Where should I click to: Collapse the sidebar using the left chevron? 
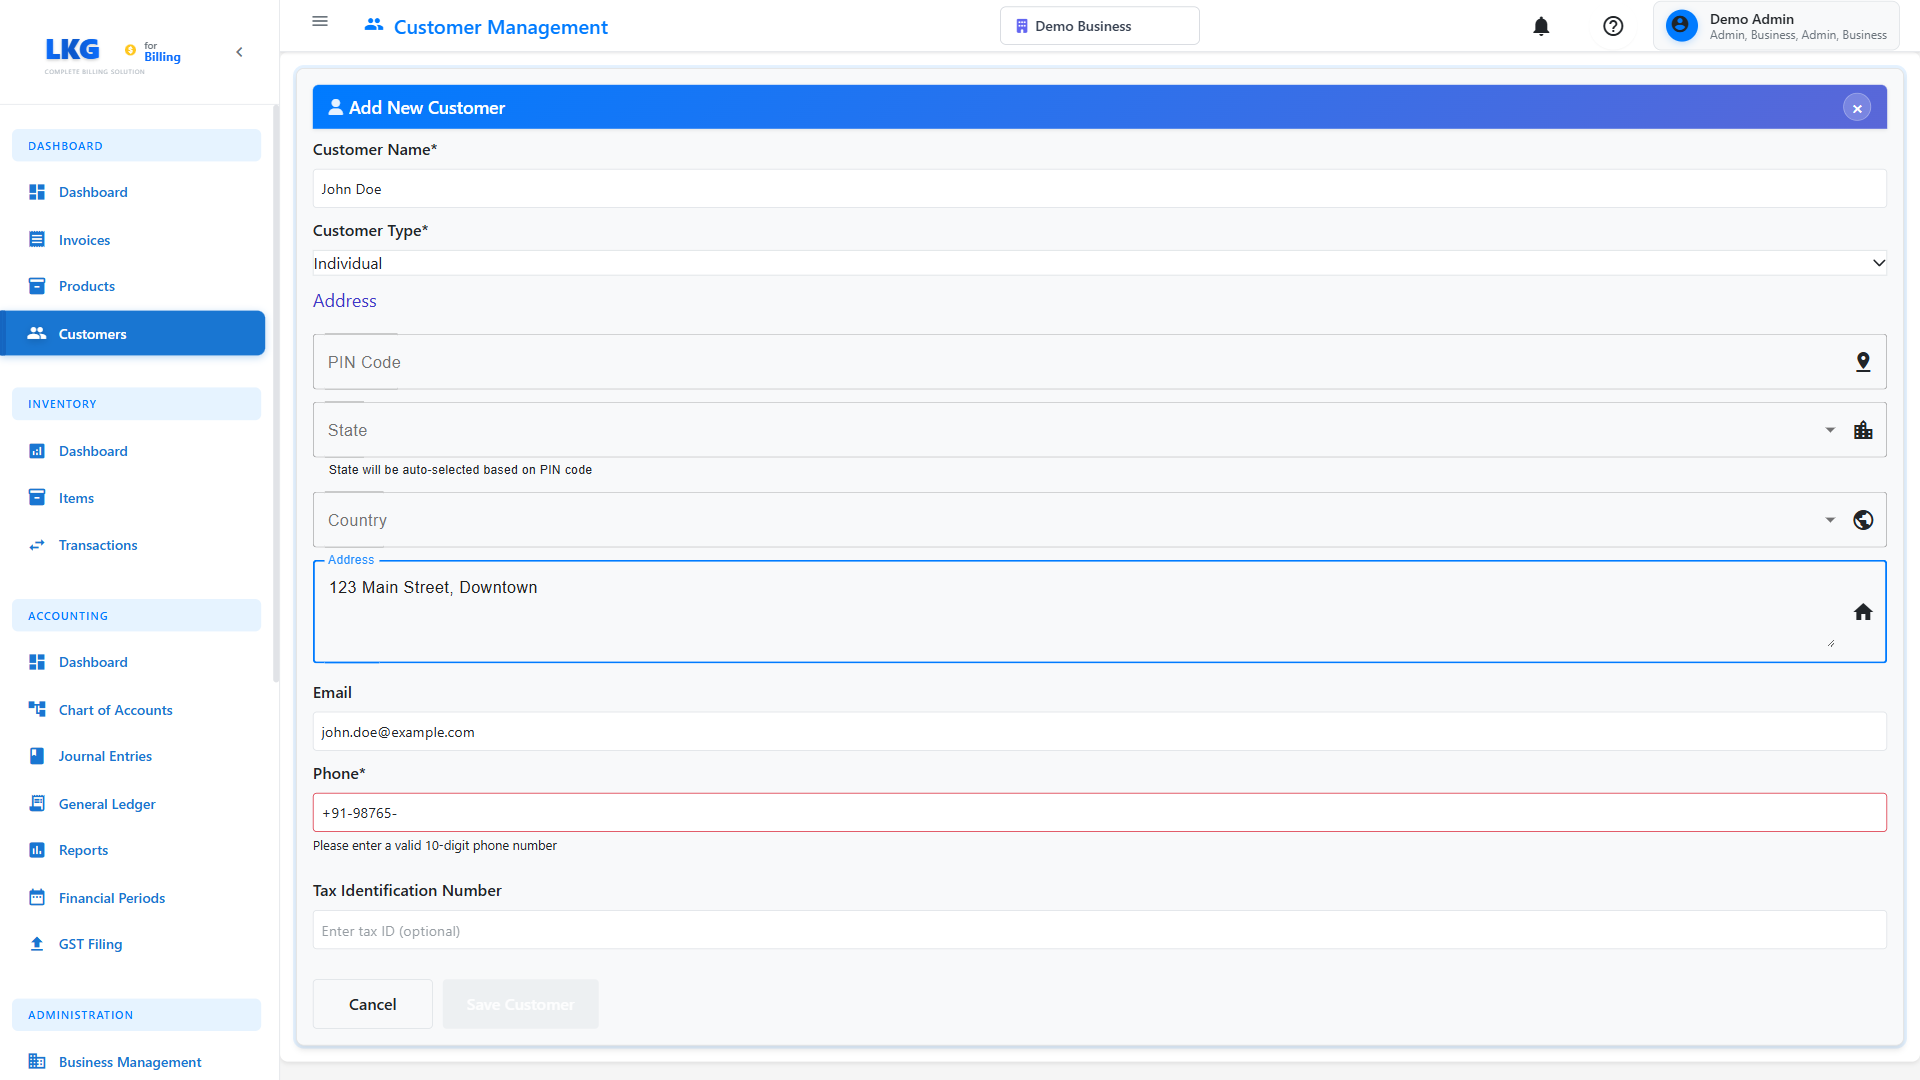click(239, 51)
